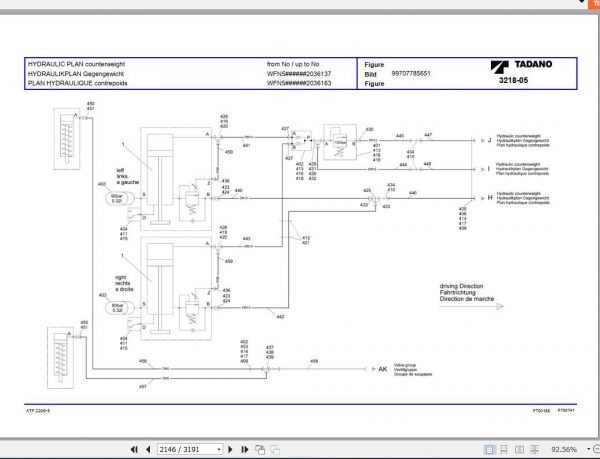
Task: Click the H port label
Action: click(x=490, y=198)
